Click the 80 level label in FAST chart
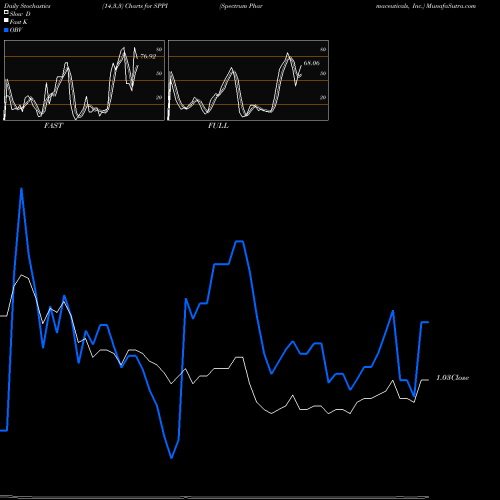 [x=159, y=49]
